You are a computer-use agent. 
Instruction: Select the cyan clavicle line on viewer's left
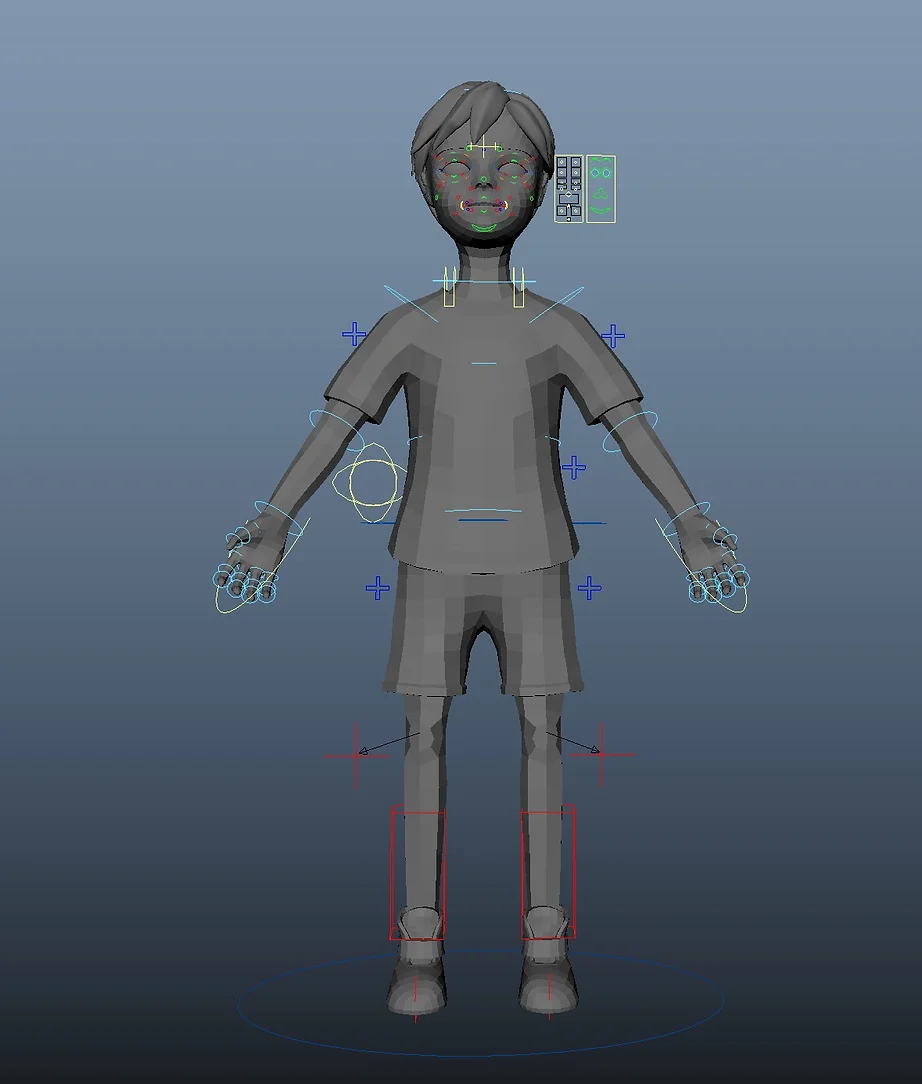[411, 303]
